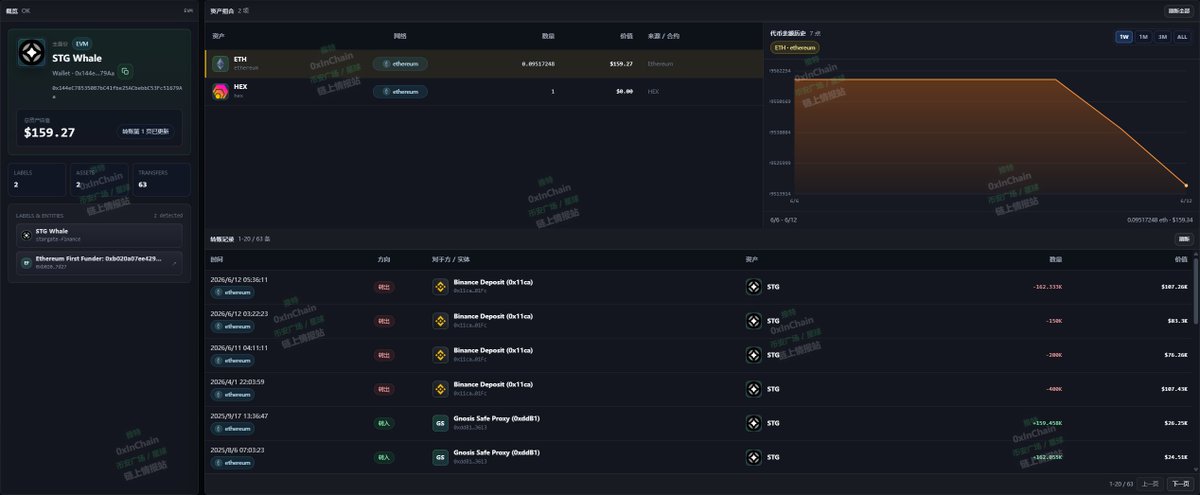Click the ETH · ethereum chart series pill
This screenshot has height=495, width=1200.
point(795,47)
